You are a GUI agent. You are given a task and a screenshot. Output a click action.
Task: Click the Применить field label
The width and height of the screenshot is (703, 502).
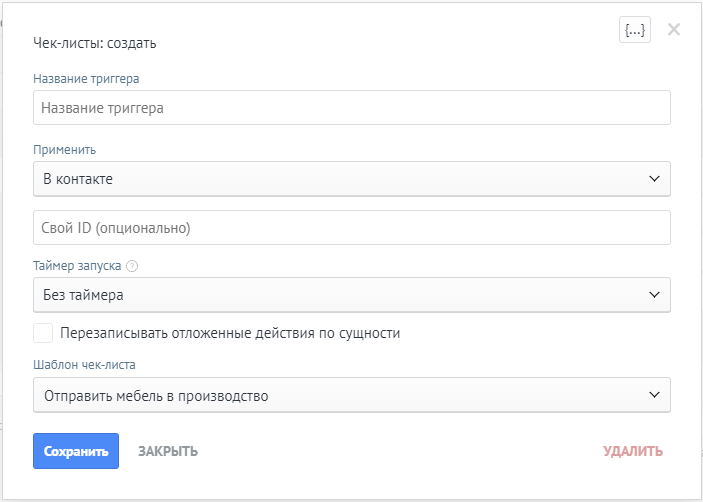coord(64,149)
